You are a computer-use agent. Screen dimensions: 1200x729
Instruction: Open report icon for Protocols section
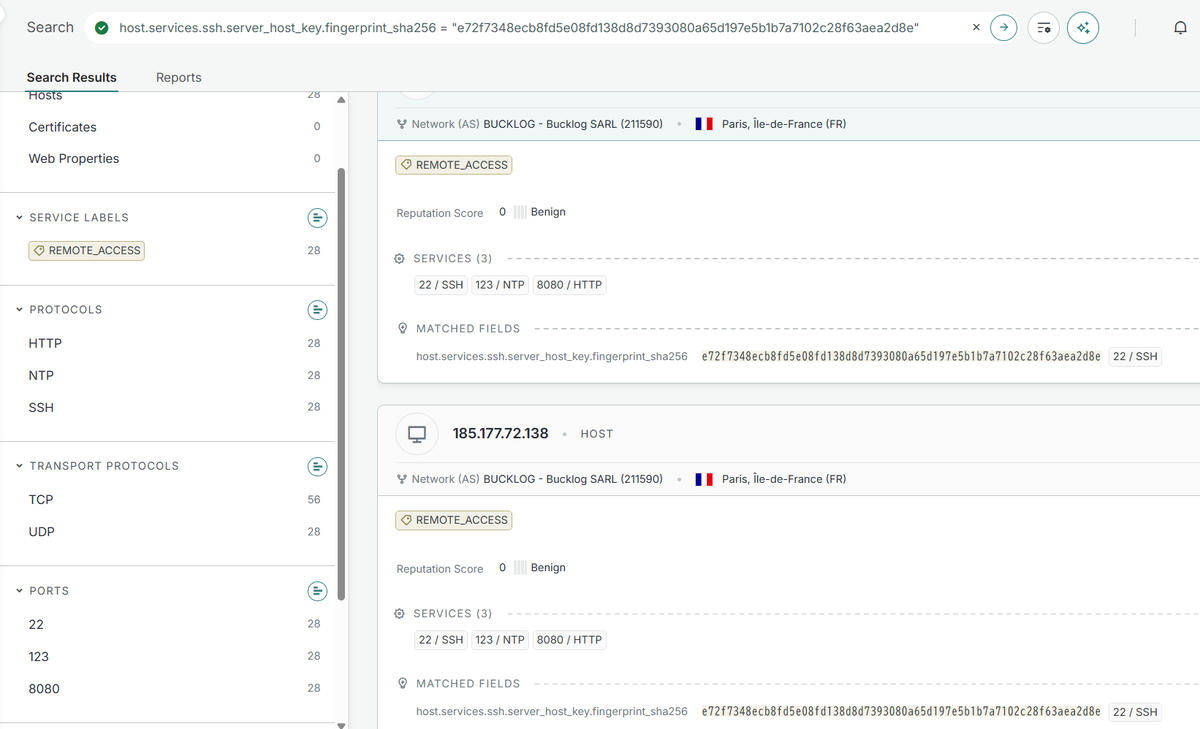[317, 310]
